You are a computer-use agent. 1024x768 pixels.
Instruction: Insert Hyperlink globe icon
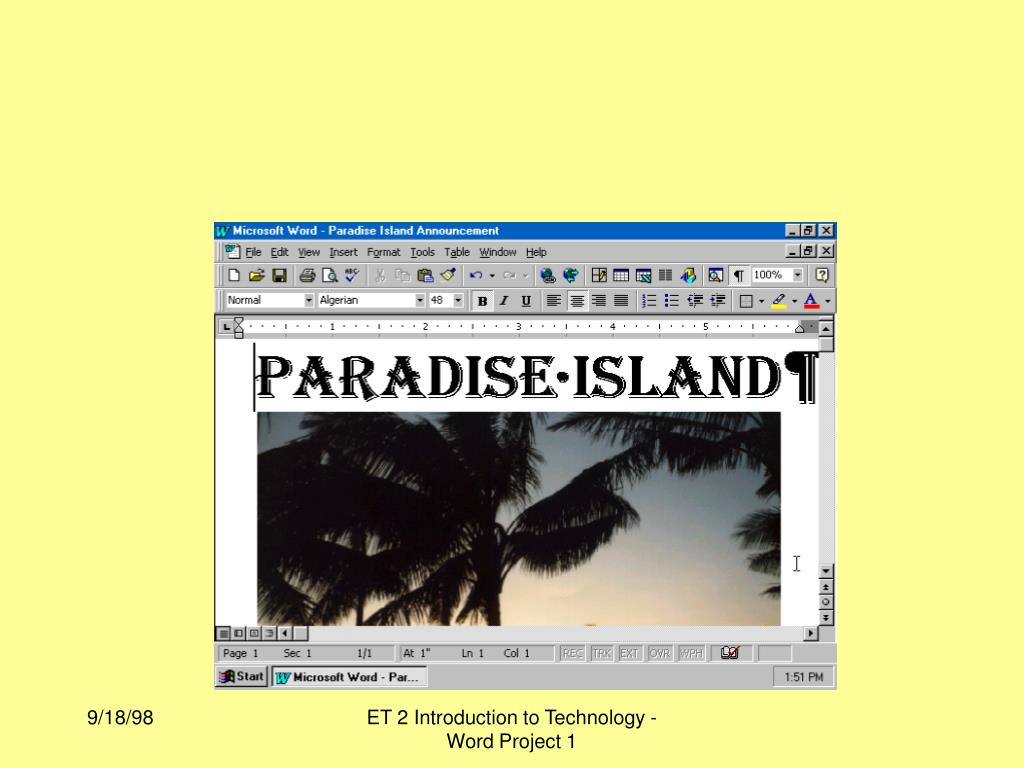tap(547, 276)
